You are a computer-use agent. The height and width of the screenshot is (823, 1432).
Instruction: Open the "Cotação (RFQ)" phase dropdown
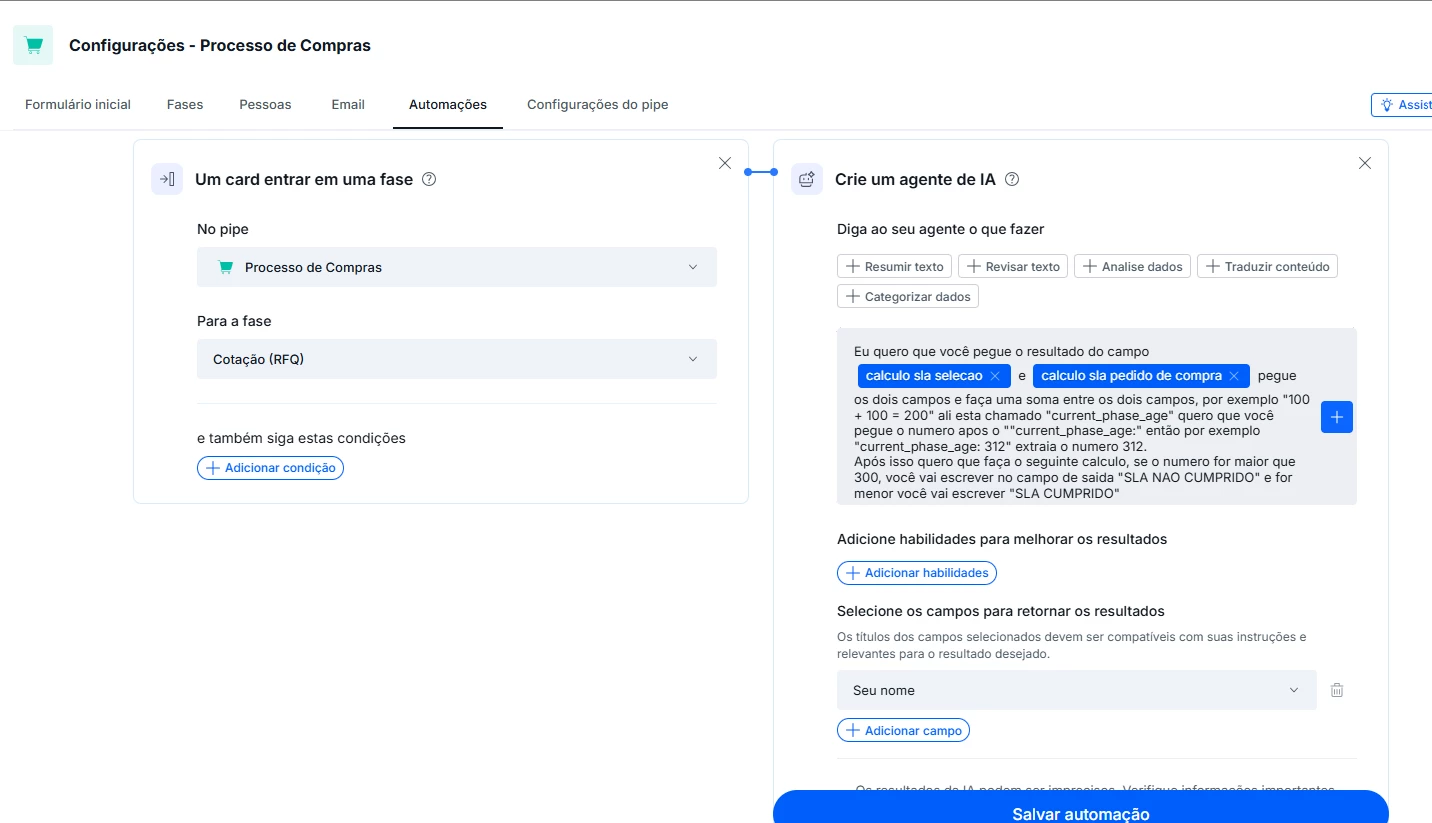tap(457, 359)
